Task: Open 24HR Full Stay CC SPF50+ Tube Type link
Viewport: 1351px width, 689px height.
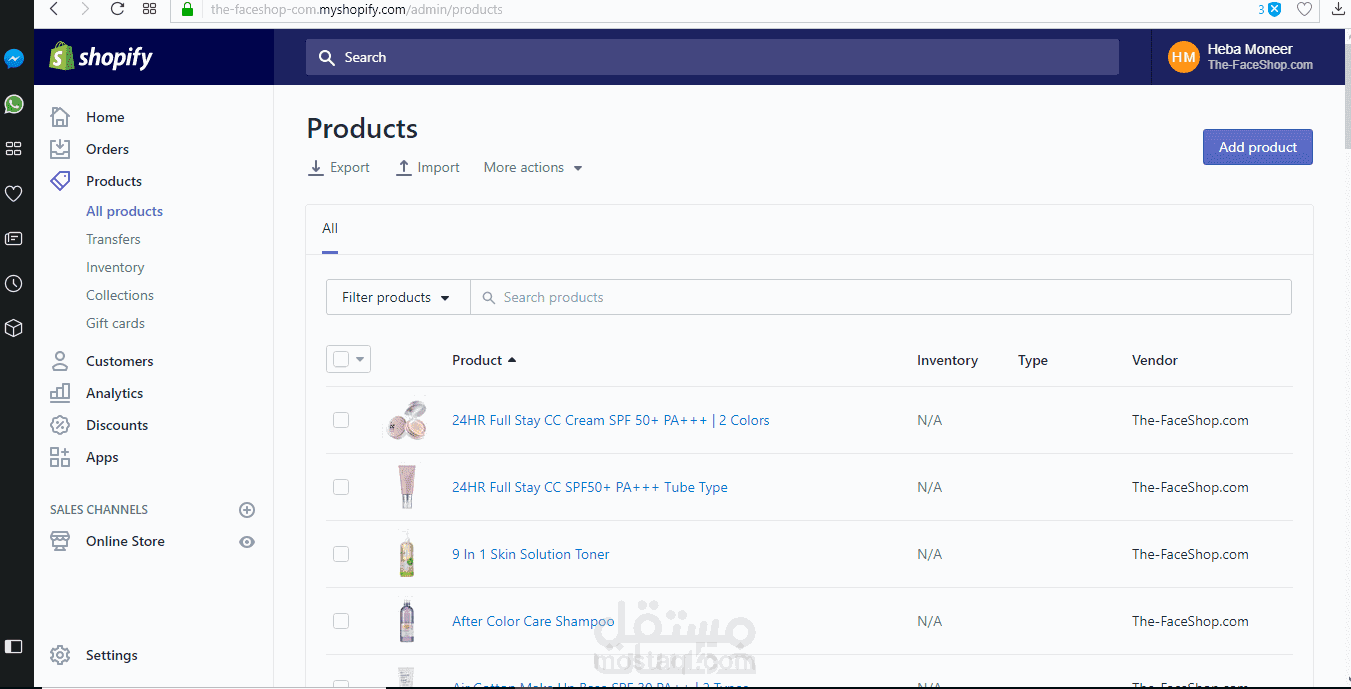Action: coord(590,487)
